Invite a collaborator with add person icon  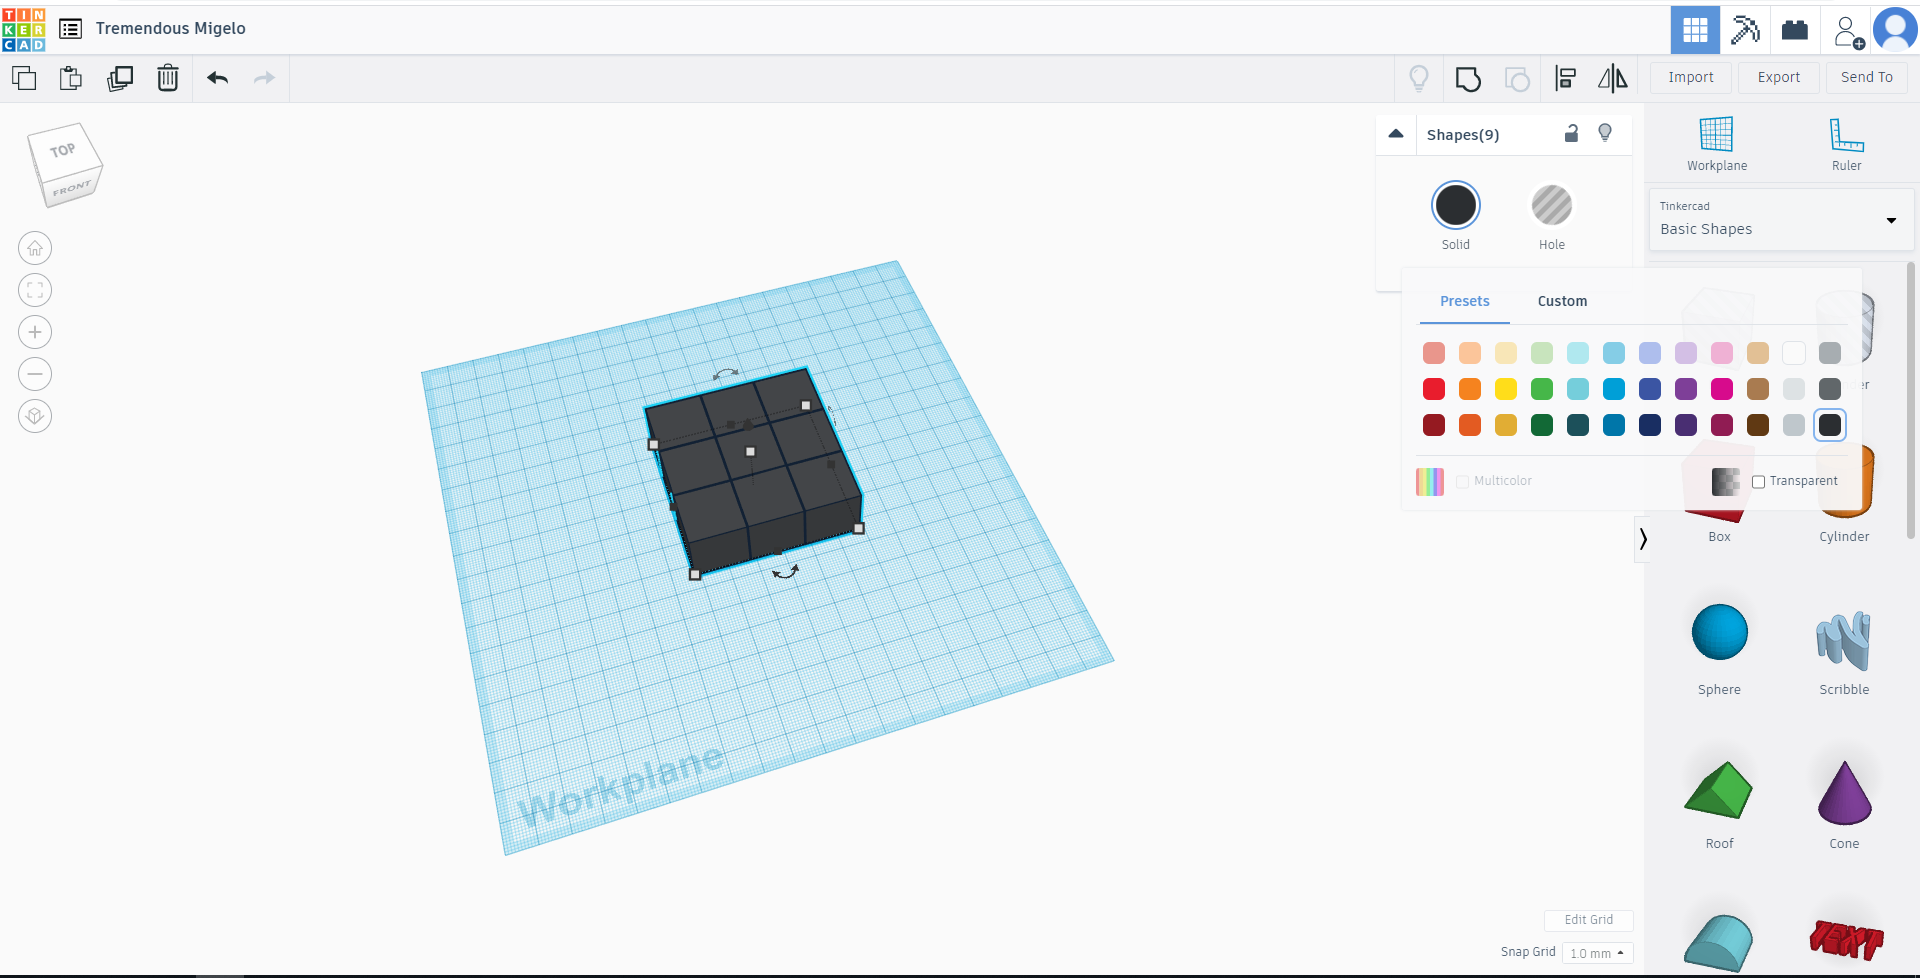coord(1848,31)
